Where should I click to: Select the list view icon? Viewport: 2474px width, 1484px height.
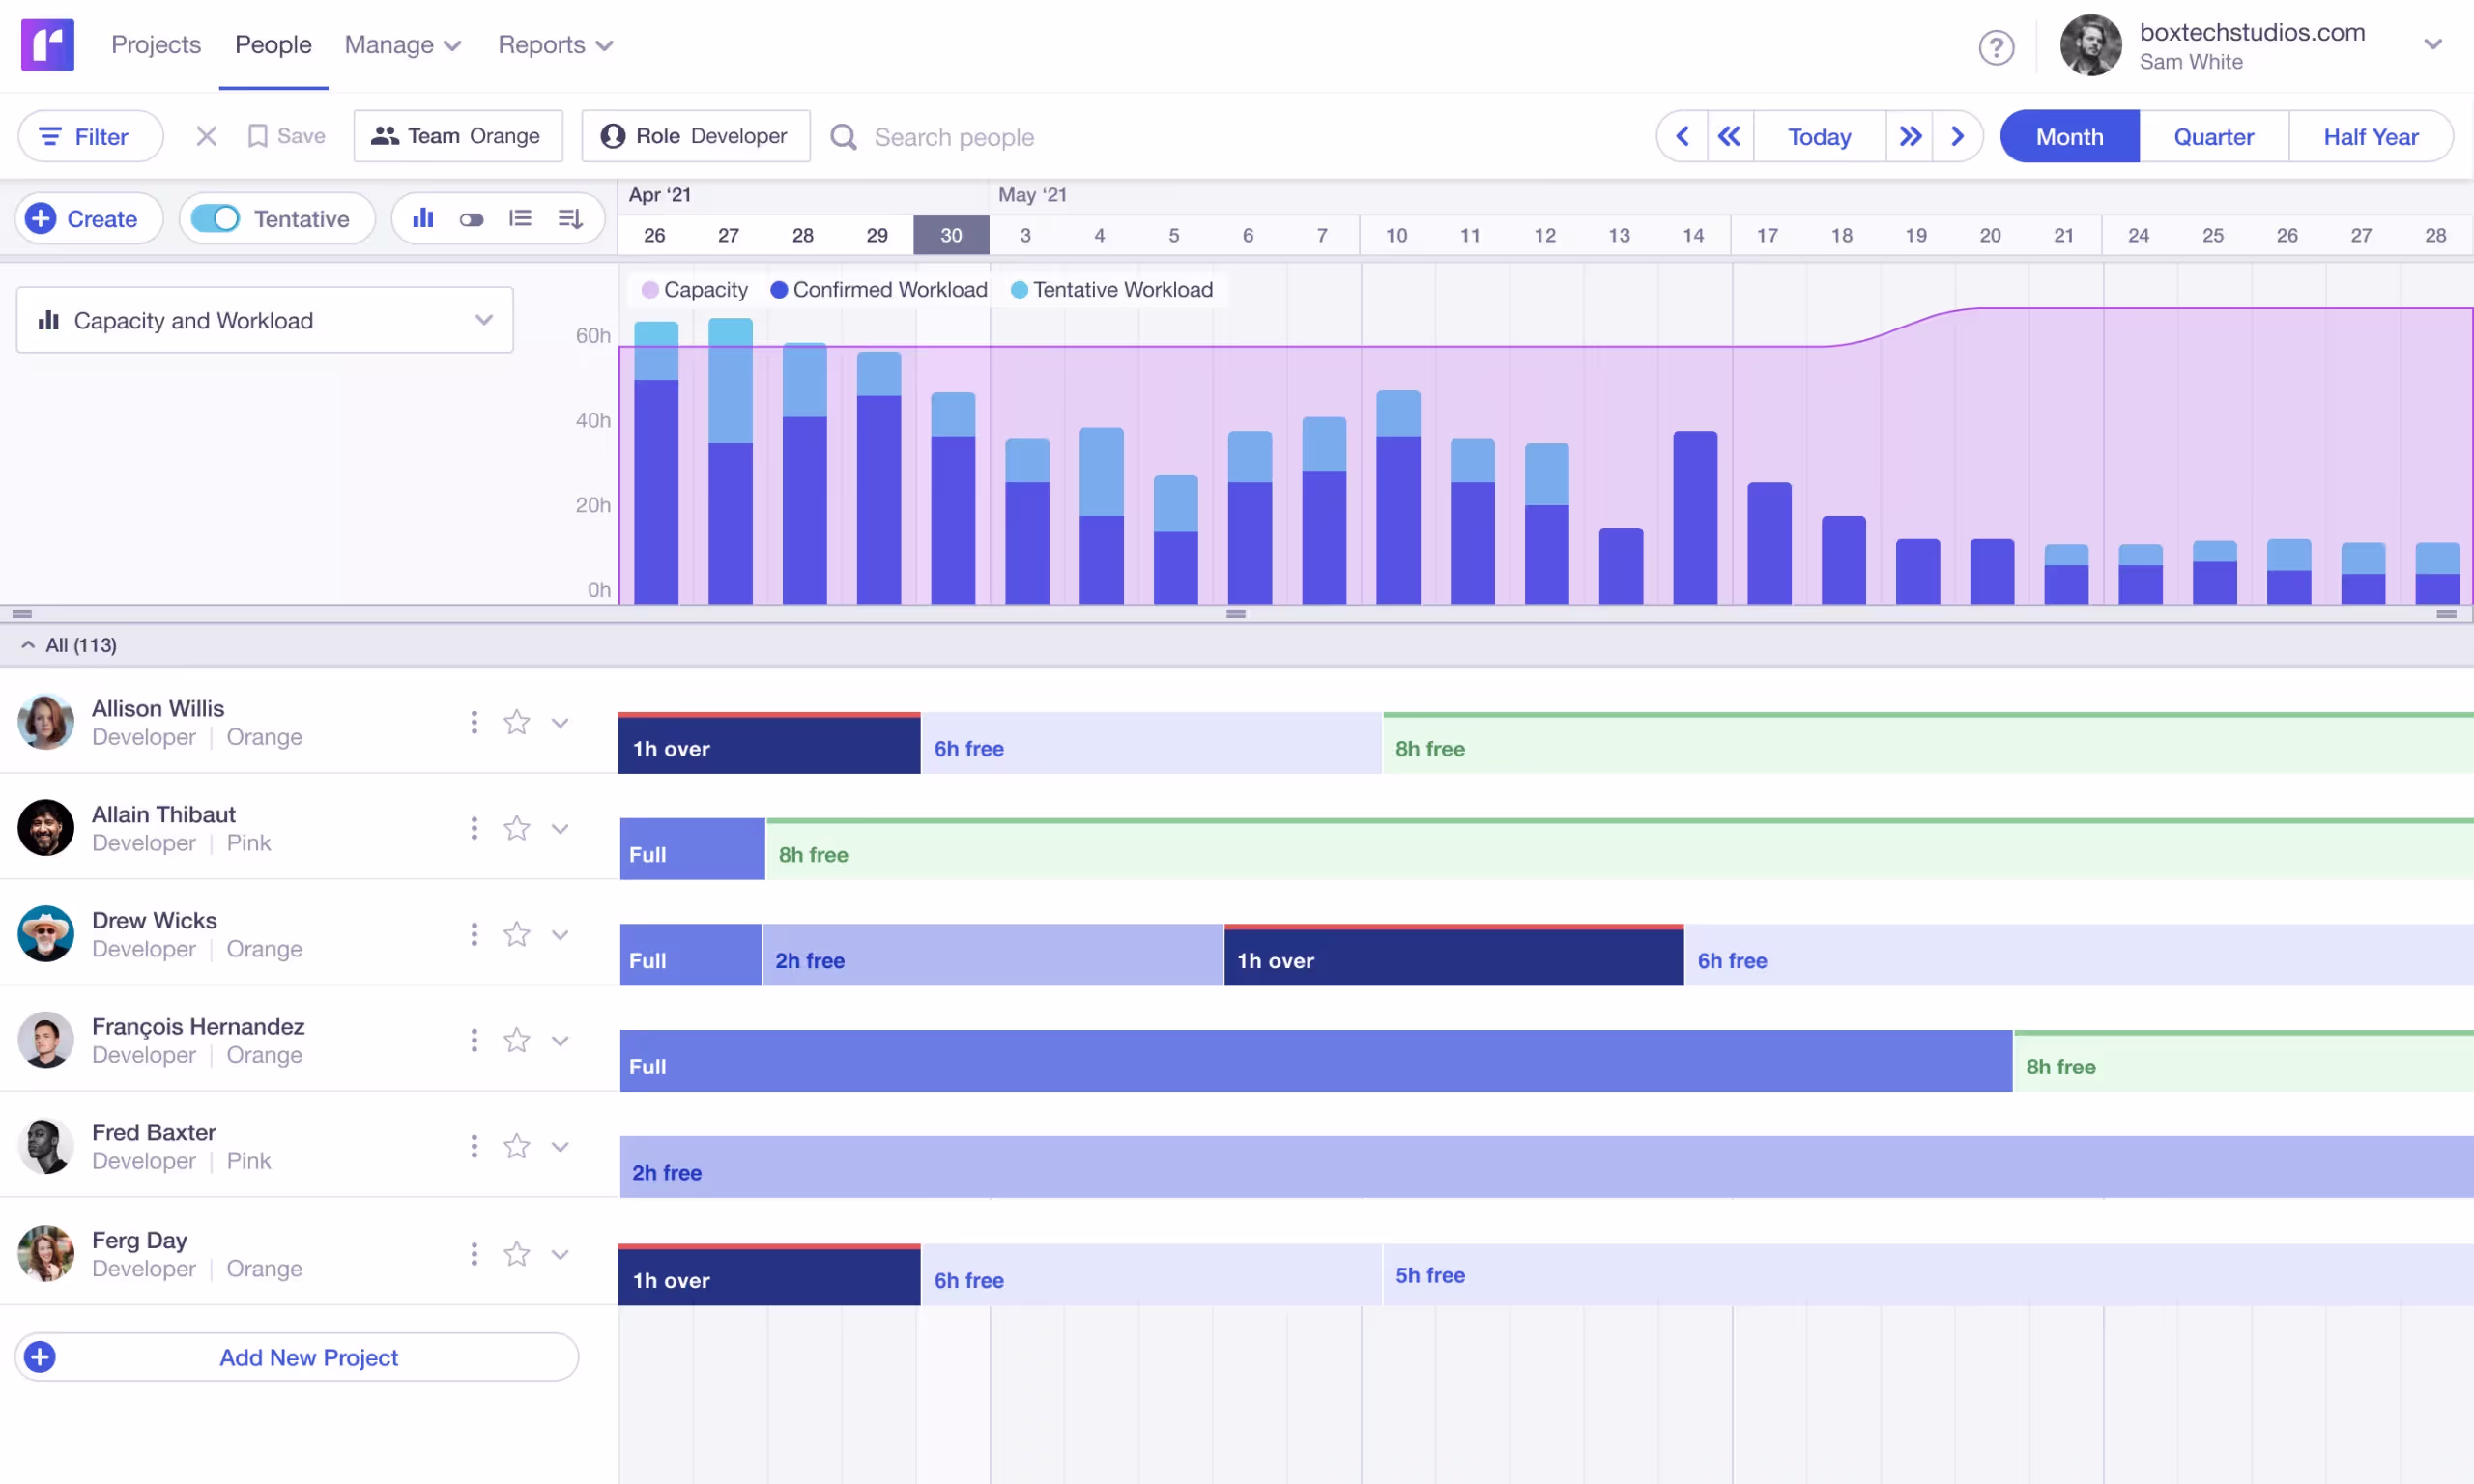click(x=521, y=218)
